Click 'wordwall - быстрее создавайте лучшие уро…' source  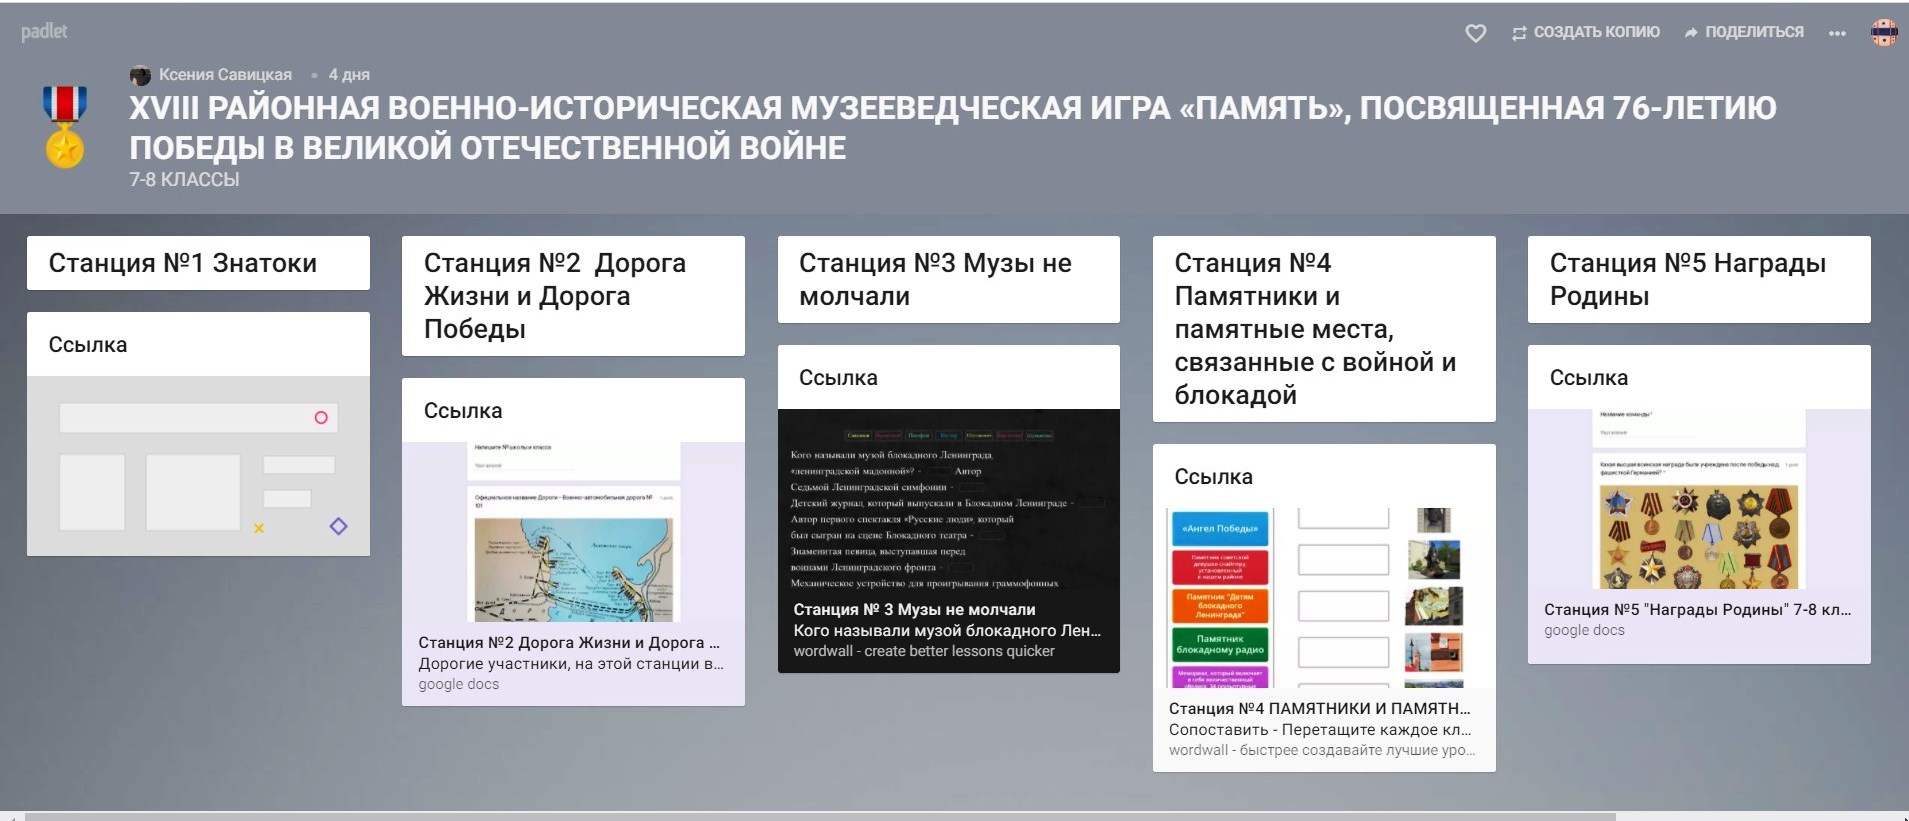coord(1322,751)
